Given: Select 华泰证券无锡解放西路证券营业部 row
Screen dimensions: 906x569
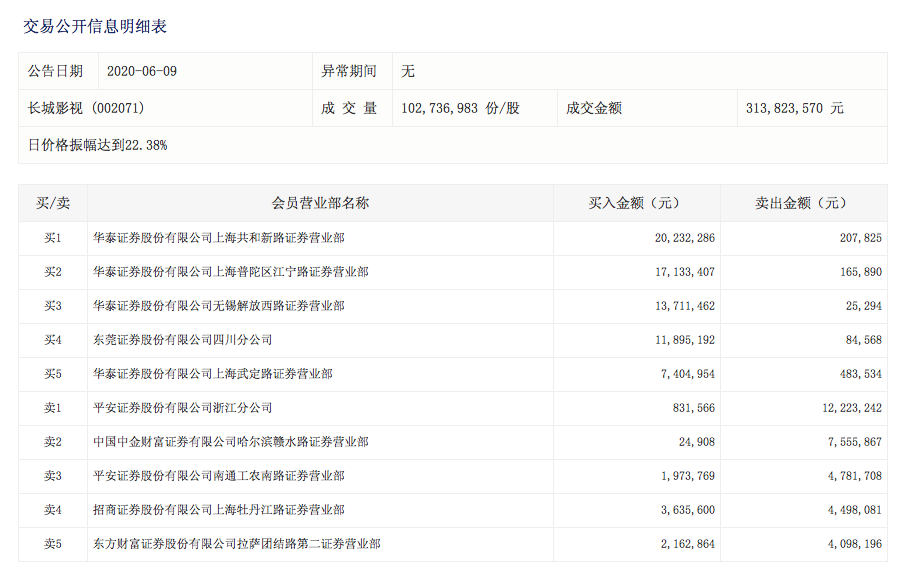Looking at the screenshot, I should (219, 306).
